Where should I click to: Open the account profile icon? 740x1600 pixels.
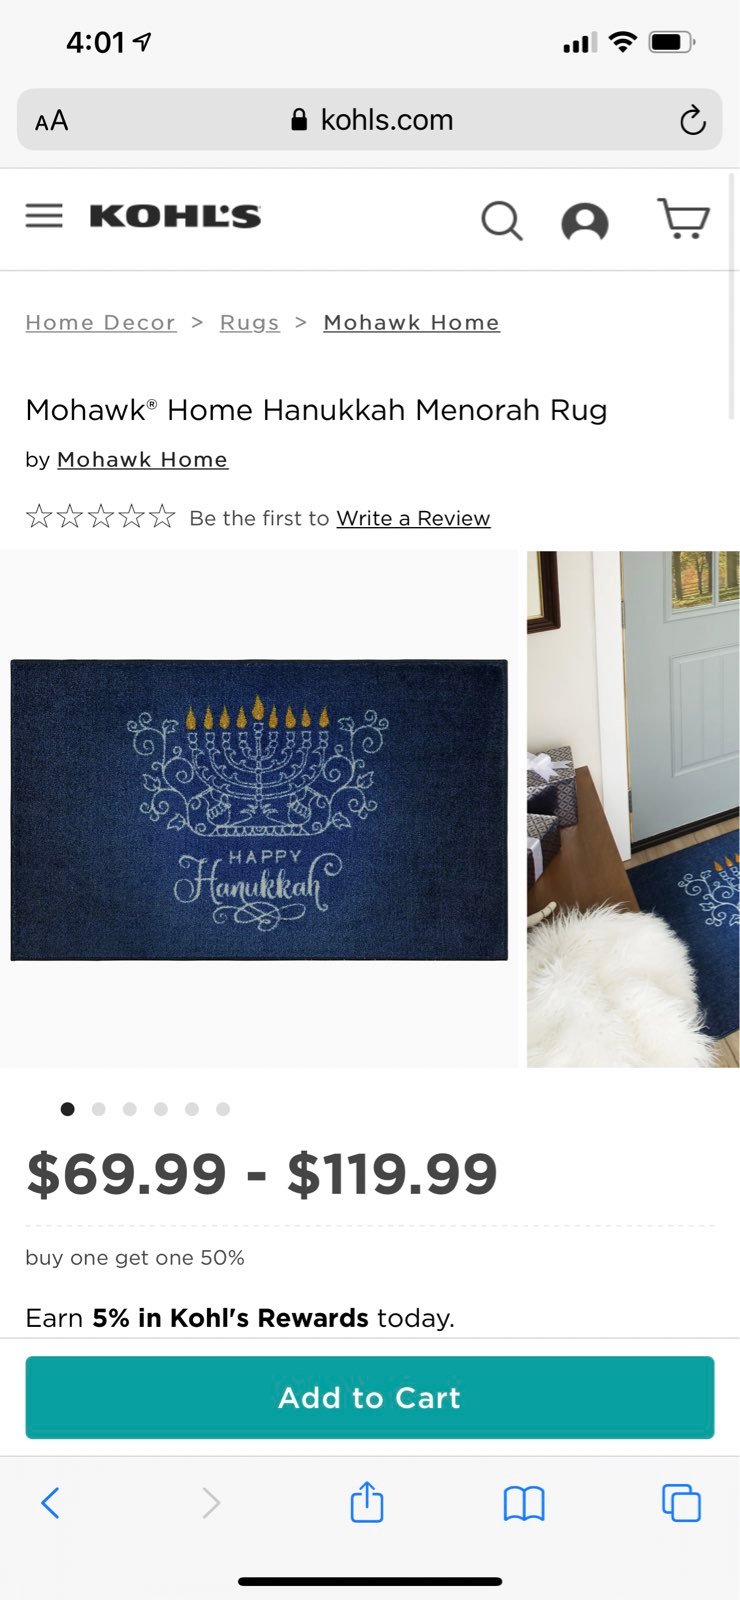coord(585,222)
